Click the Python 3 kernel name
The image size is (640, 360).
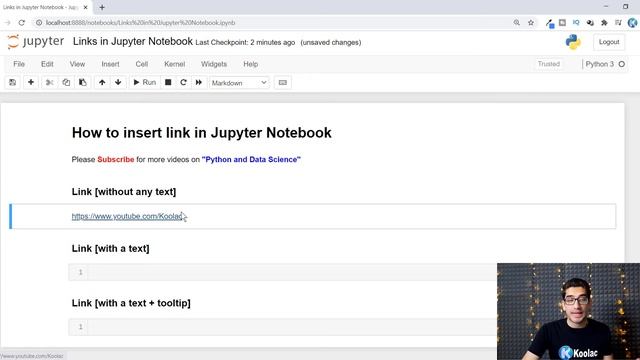coord(599,64)
